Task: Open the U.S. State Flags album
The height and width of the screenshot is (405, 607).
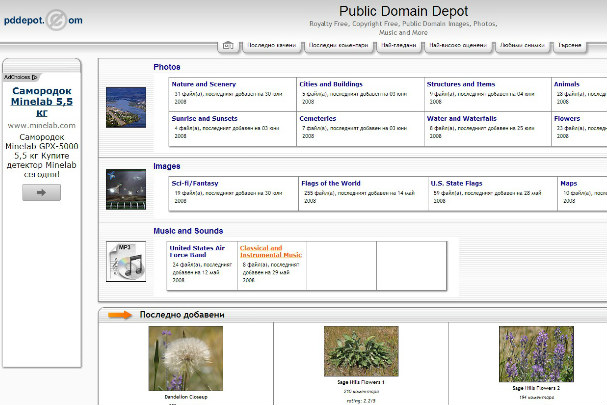Action: coord(456,183)
